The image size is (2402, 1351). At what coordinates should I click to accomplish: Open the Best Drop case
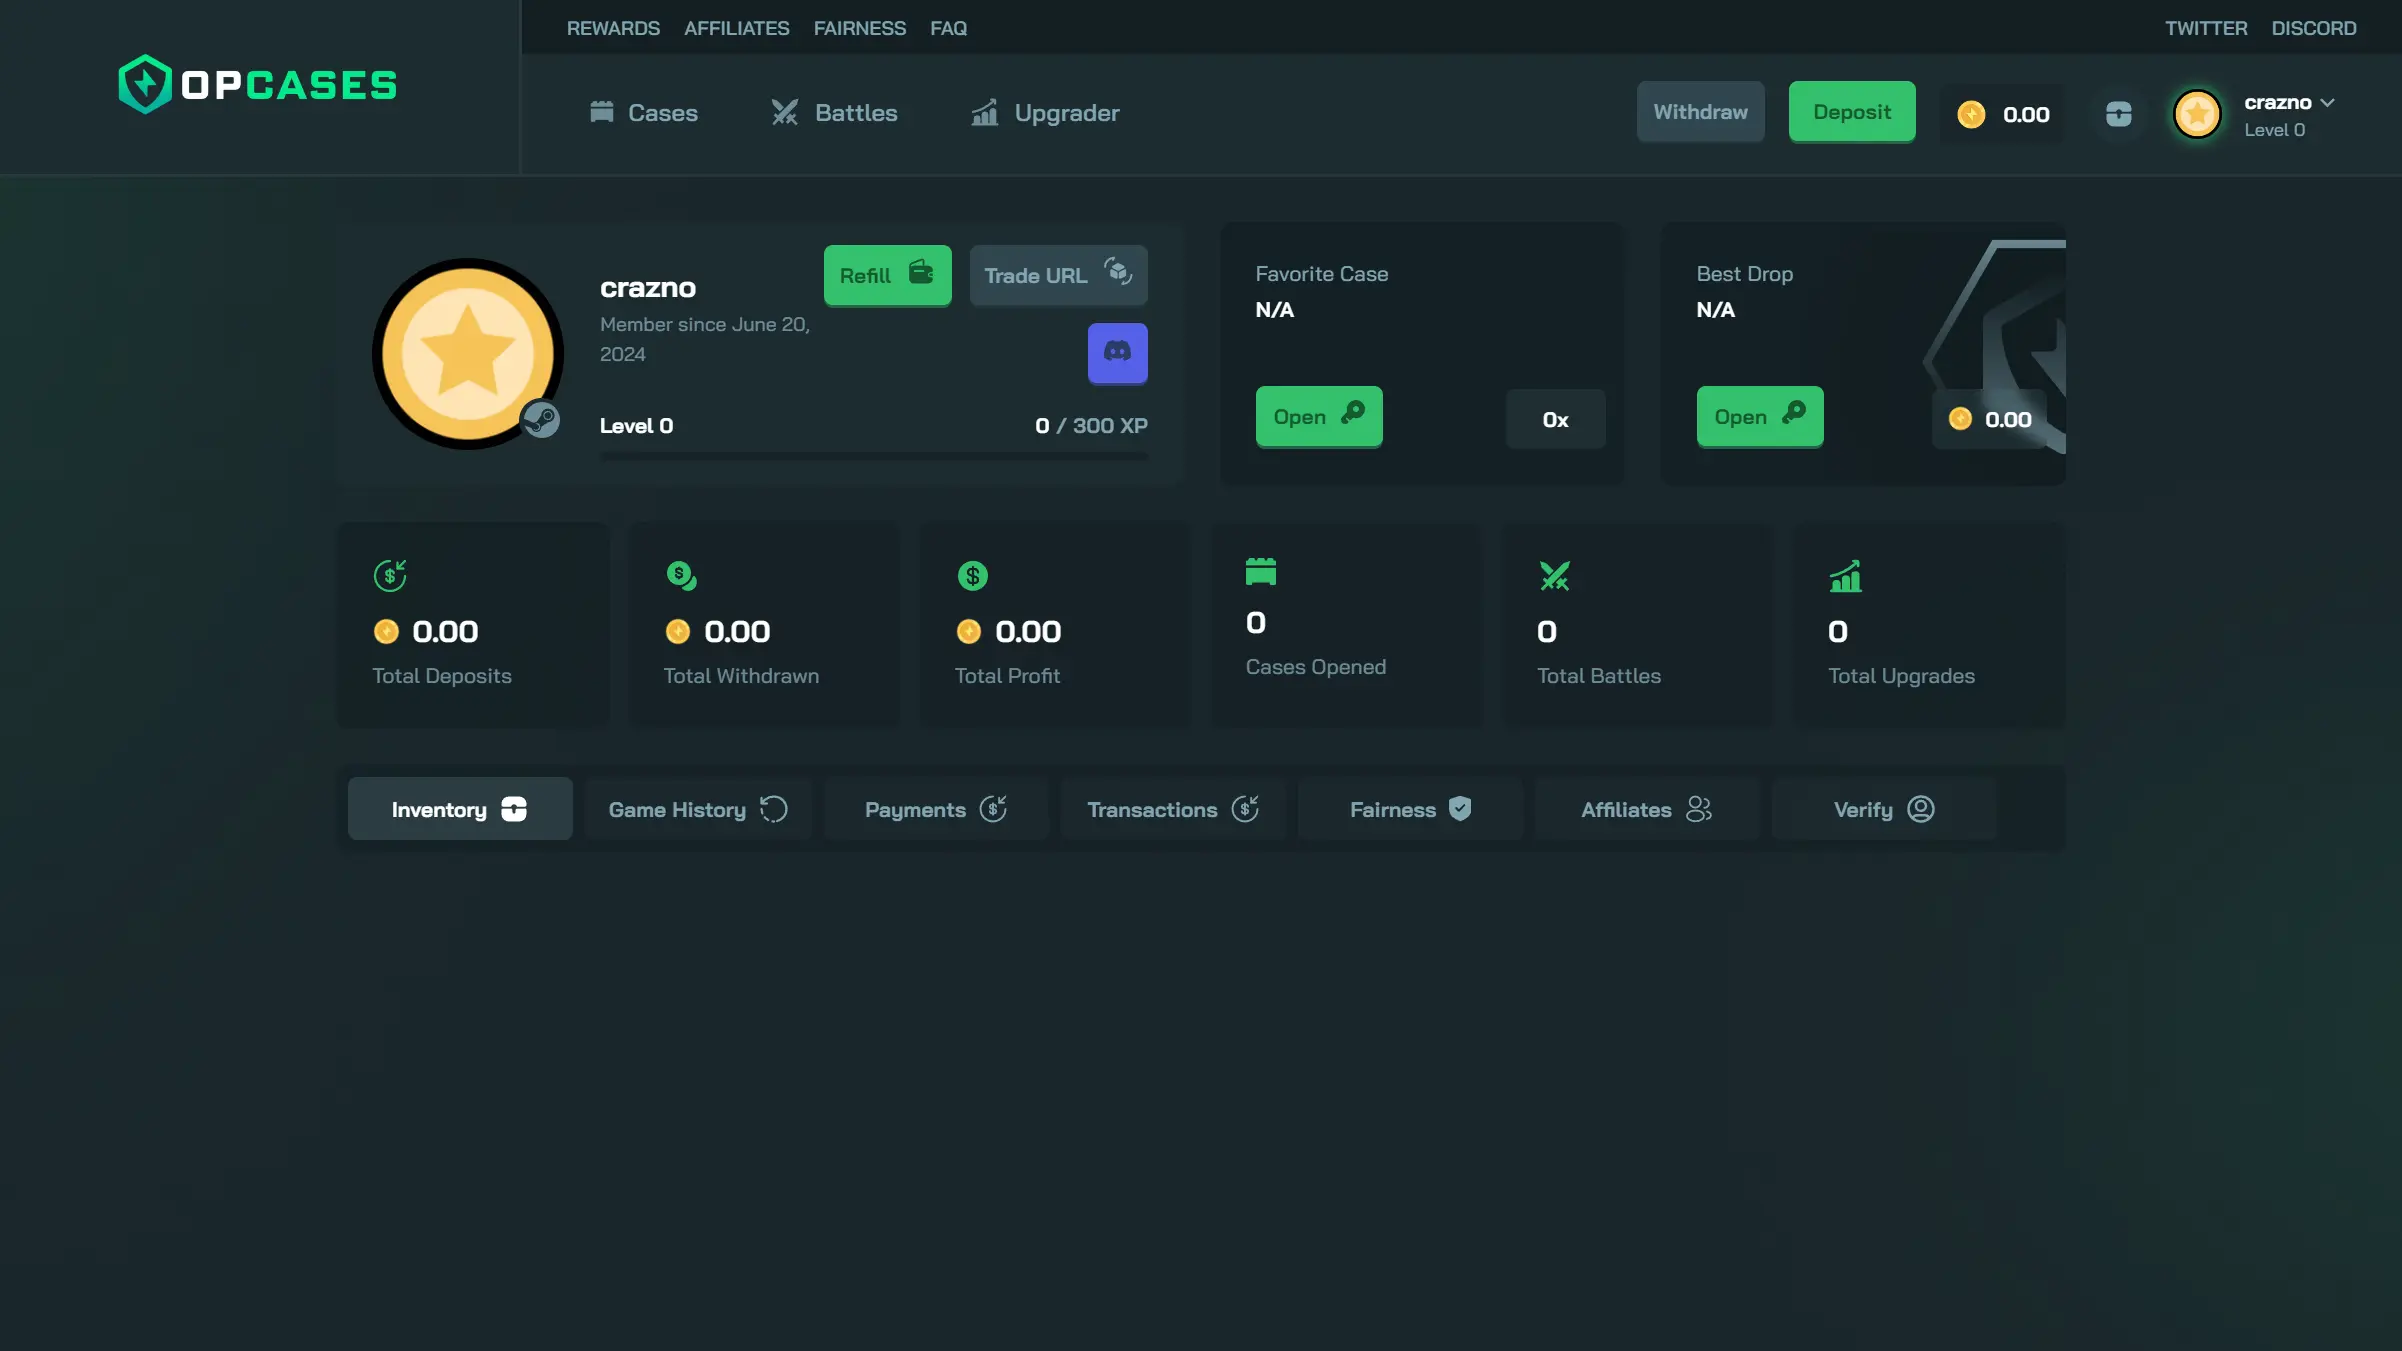point(1759,416)
